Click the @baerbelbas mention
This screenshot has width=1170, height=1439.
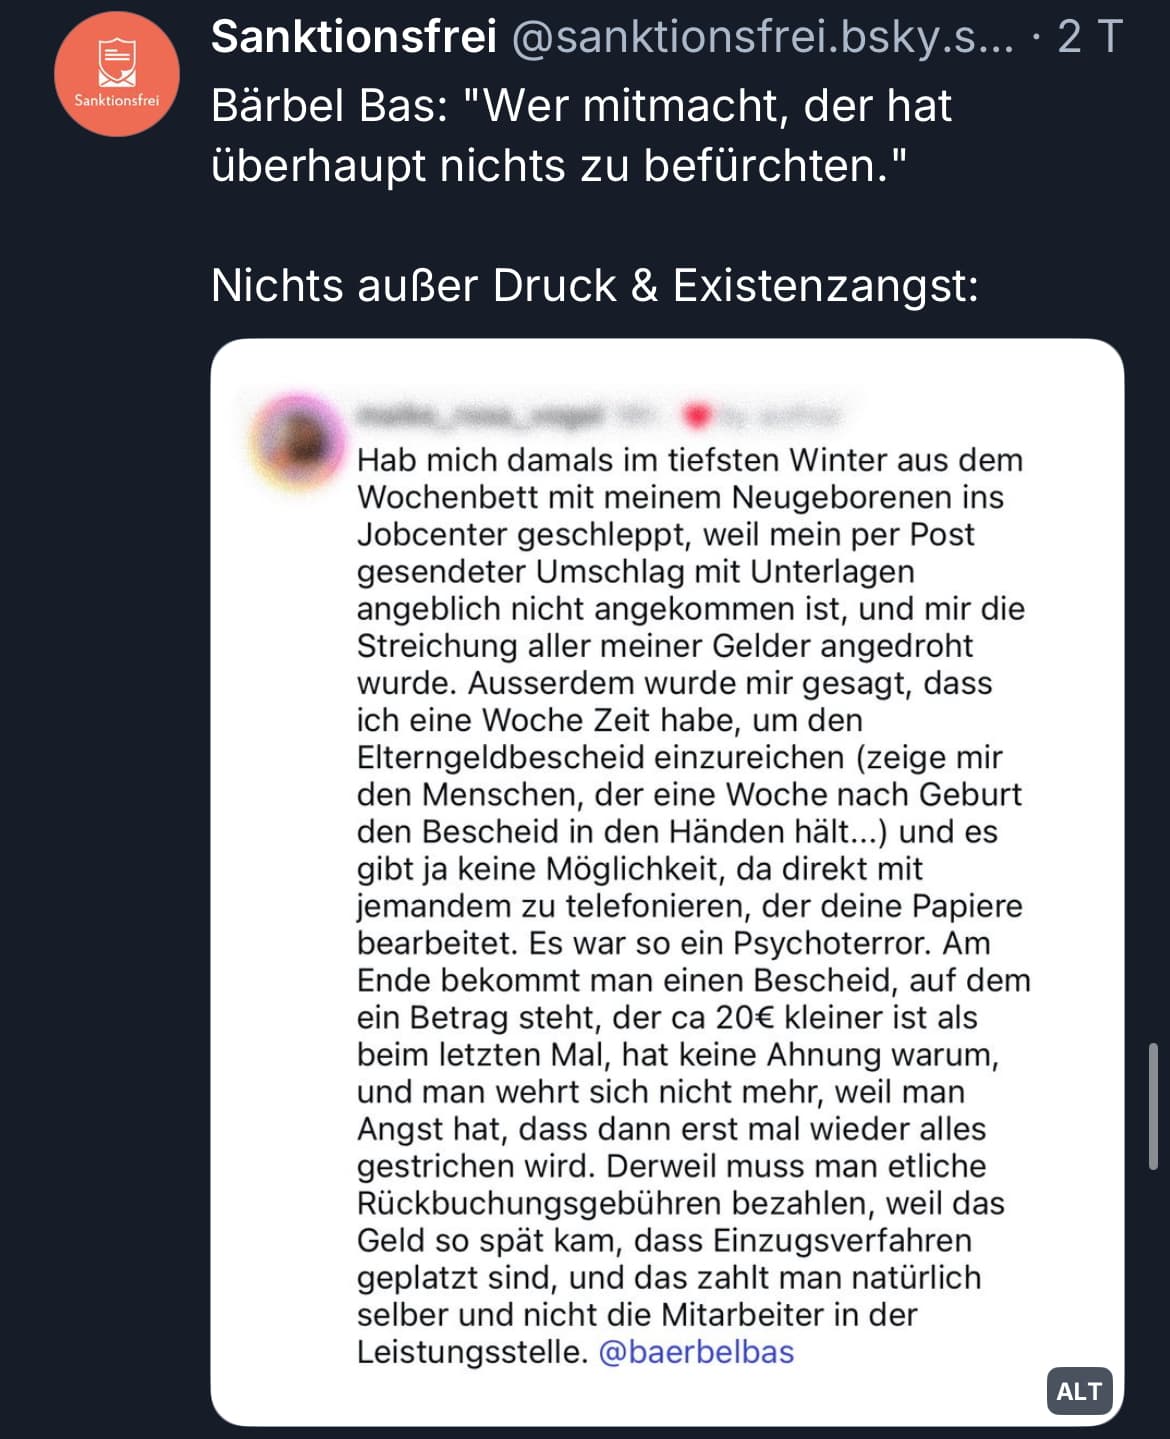pyautogui.click(x=696, y=1352)
